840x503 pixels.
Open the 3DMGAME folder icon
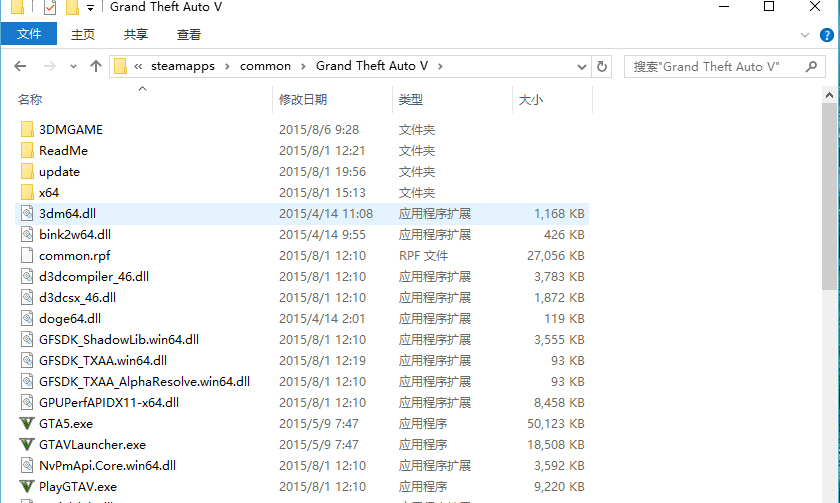[27, 130]
